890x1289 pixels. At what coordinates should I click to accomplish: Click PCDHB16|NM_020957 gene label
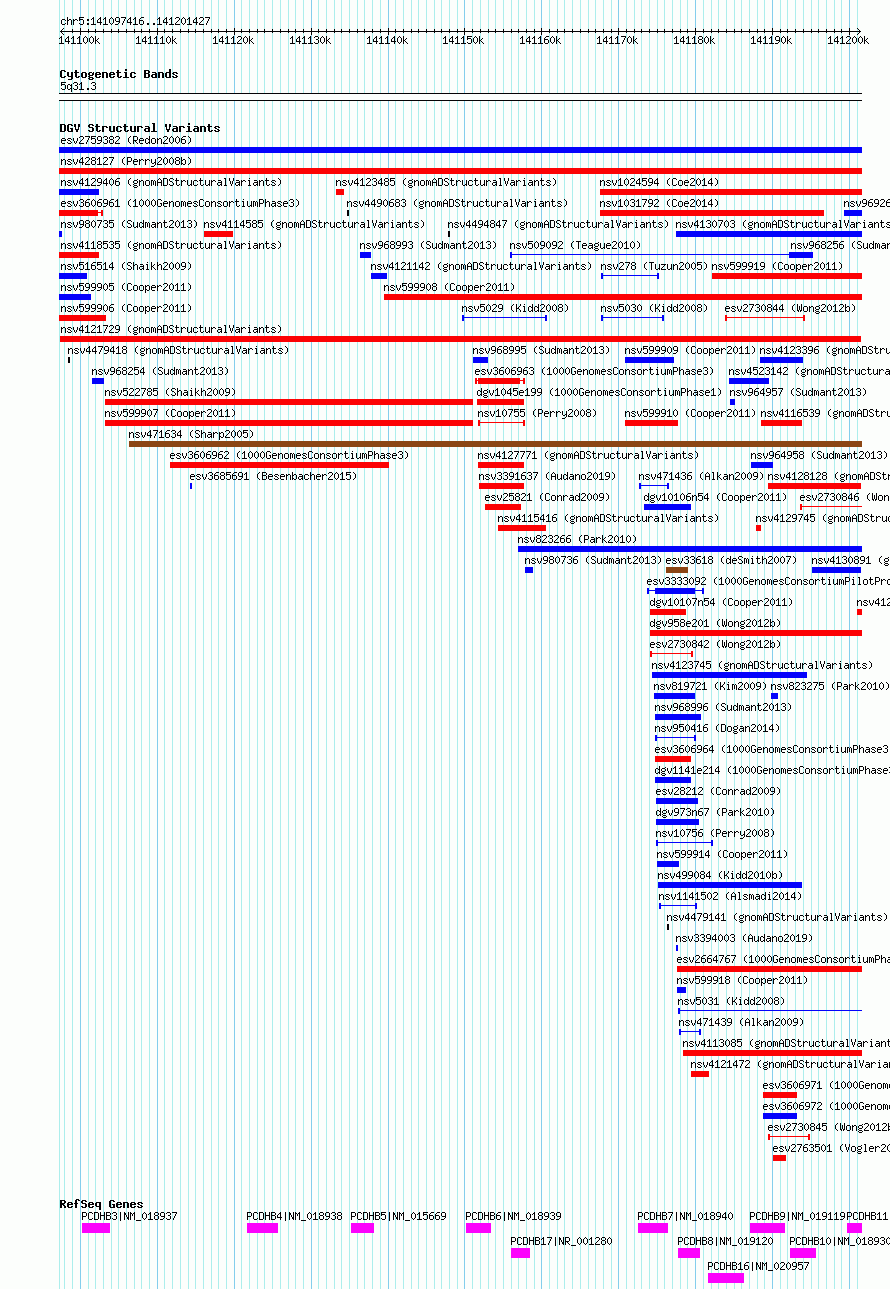759,1266
